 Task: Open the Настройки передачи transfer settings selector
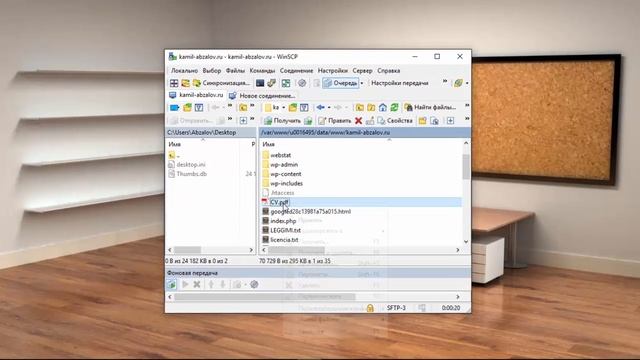tap(400, 83)
